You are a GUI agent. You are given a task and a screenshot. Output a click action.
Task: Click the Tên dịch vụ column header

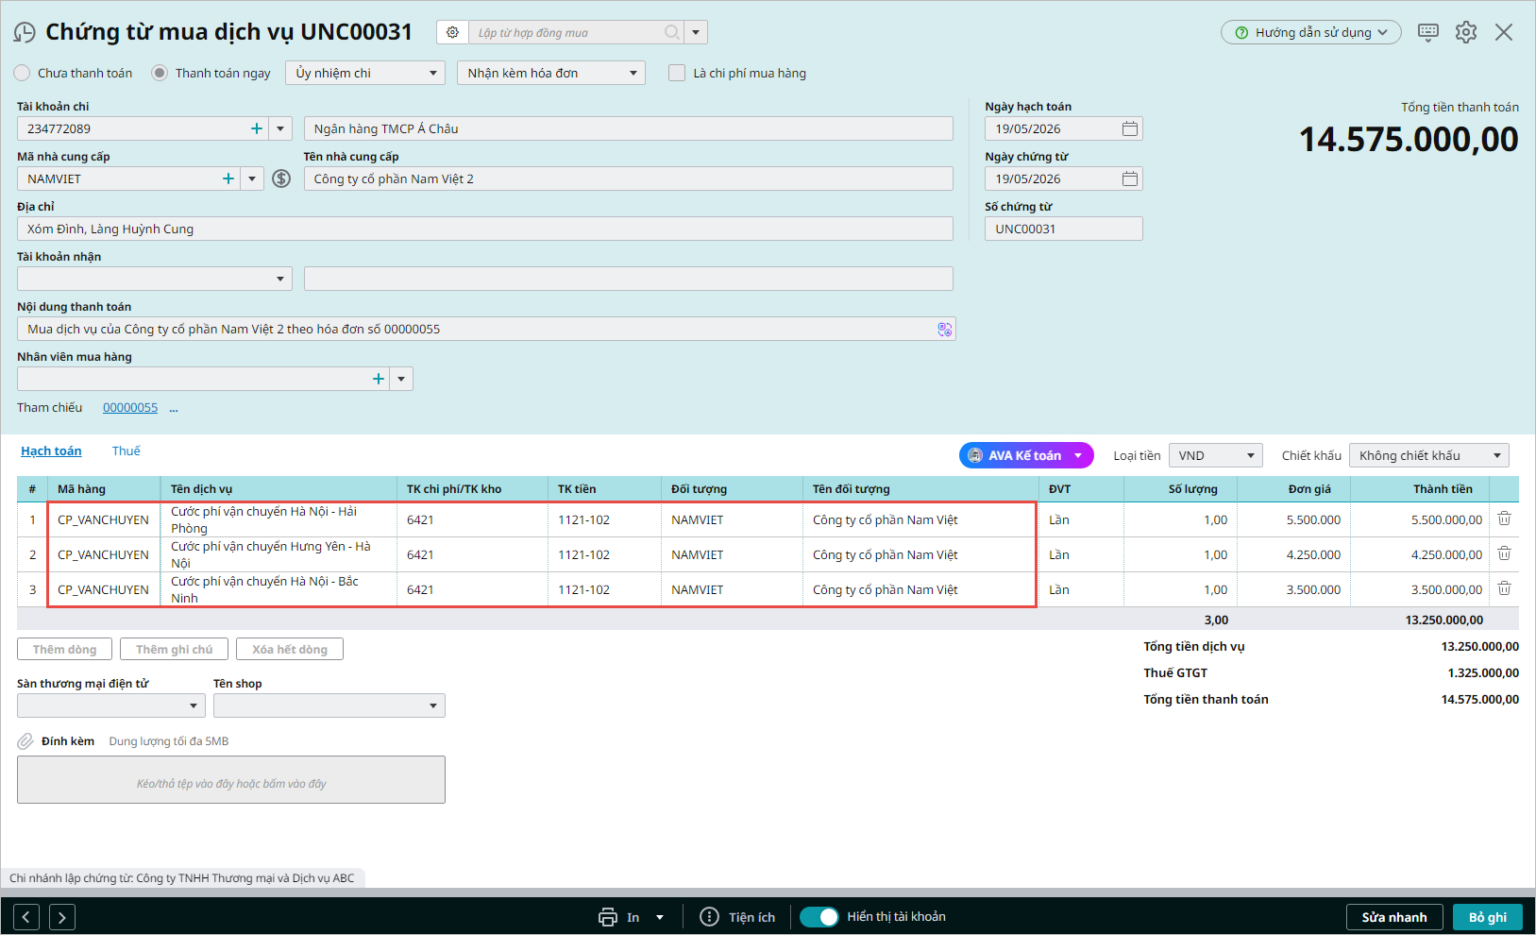(x=278, y=489)
